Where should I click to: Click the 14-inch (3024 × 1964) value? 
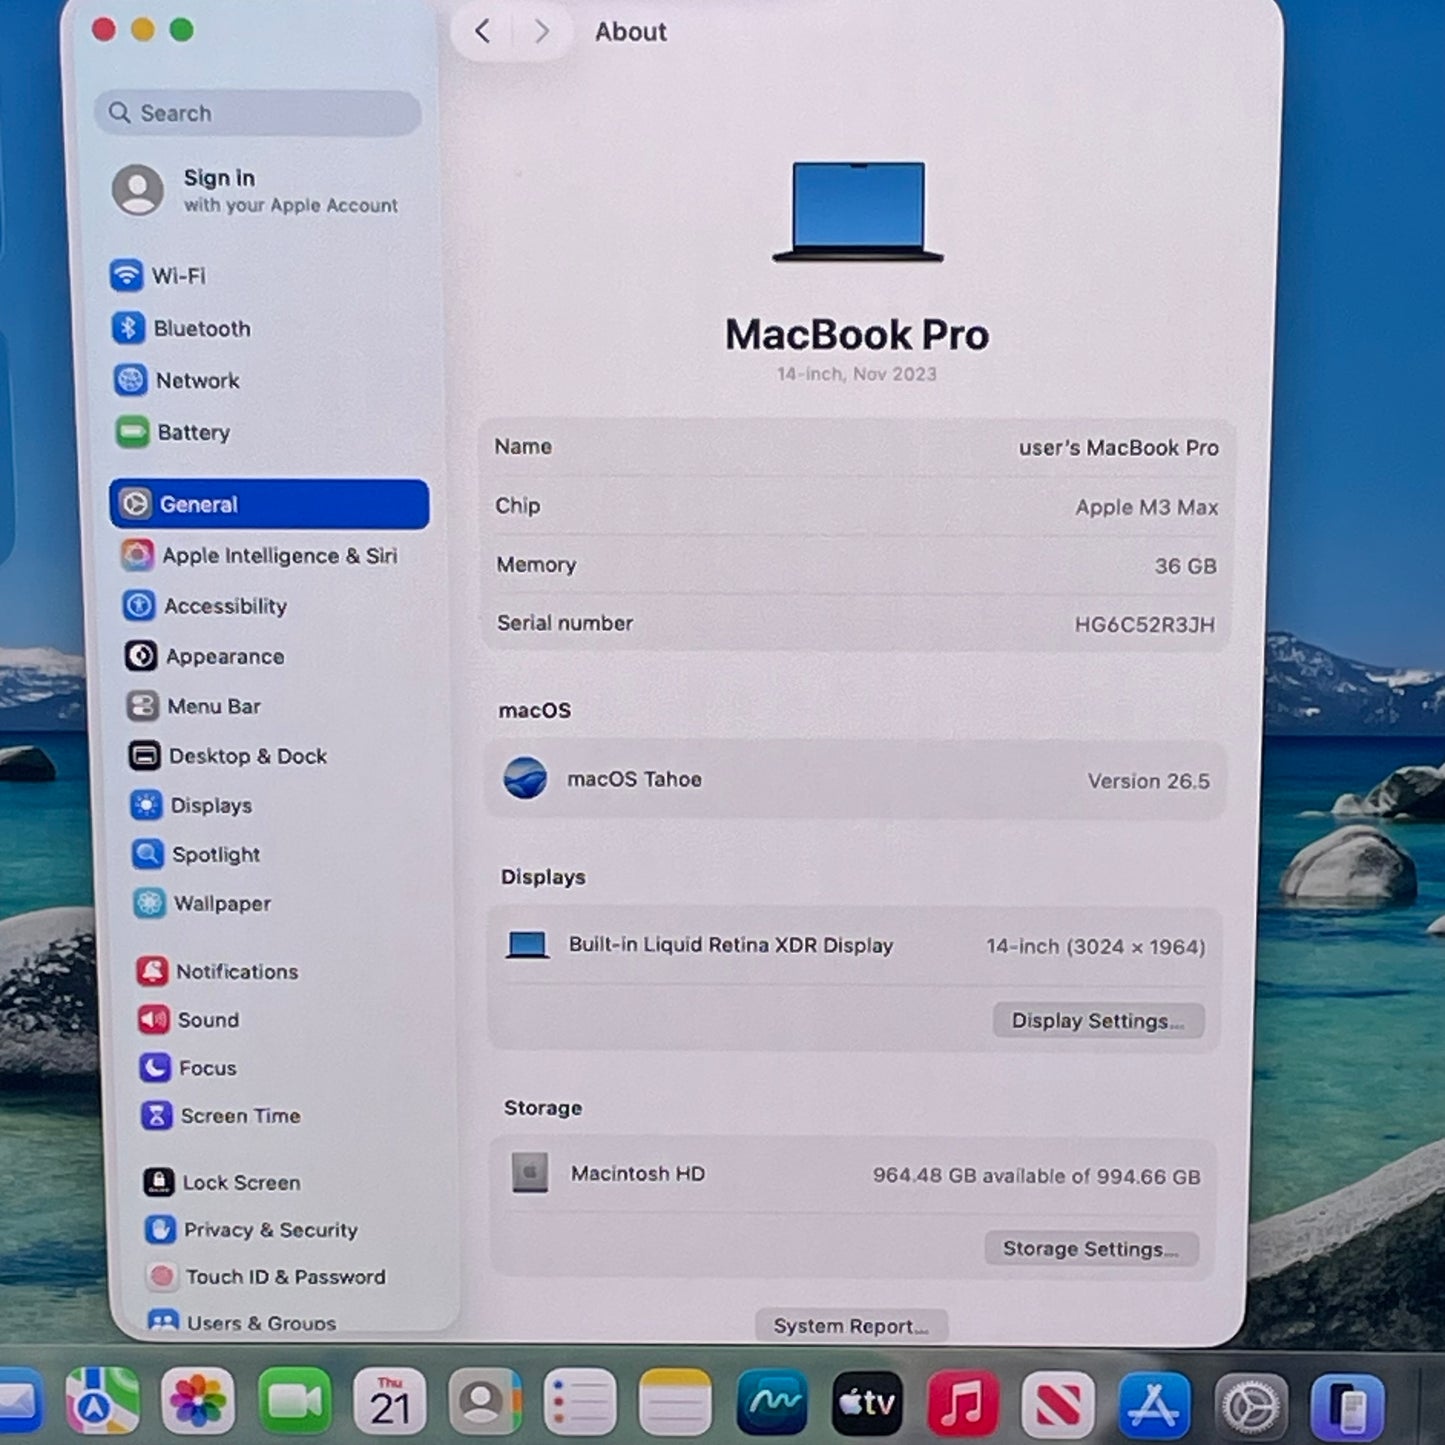pyautogui.click(x=1096, y=946)
